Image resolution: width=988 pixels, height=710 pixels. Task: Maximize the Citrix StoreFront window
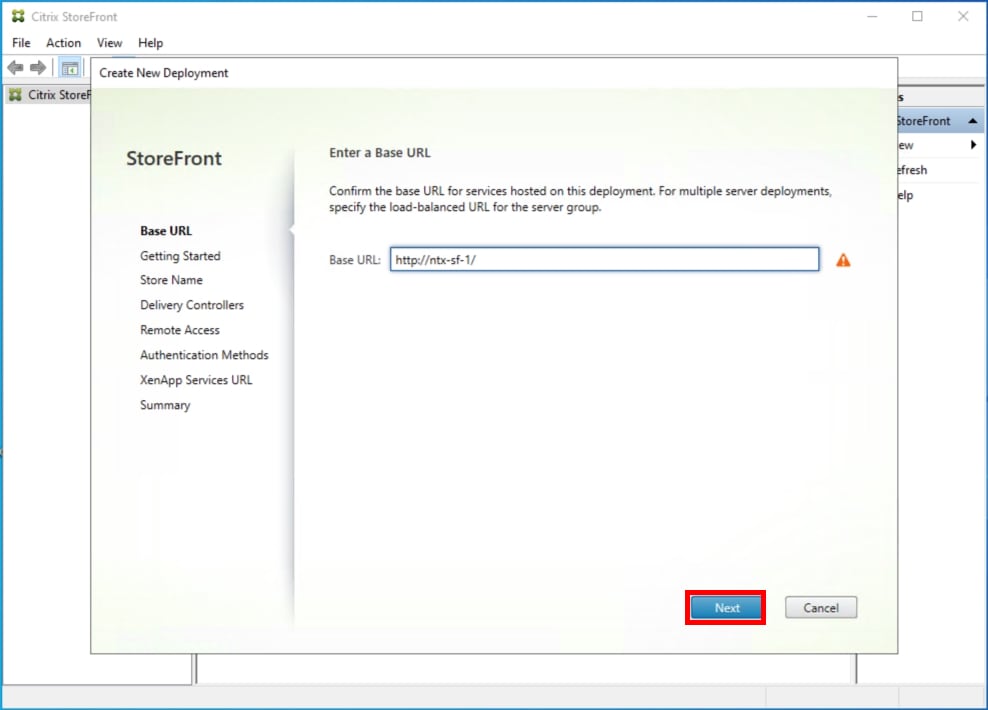(917, 16)
